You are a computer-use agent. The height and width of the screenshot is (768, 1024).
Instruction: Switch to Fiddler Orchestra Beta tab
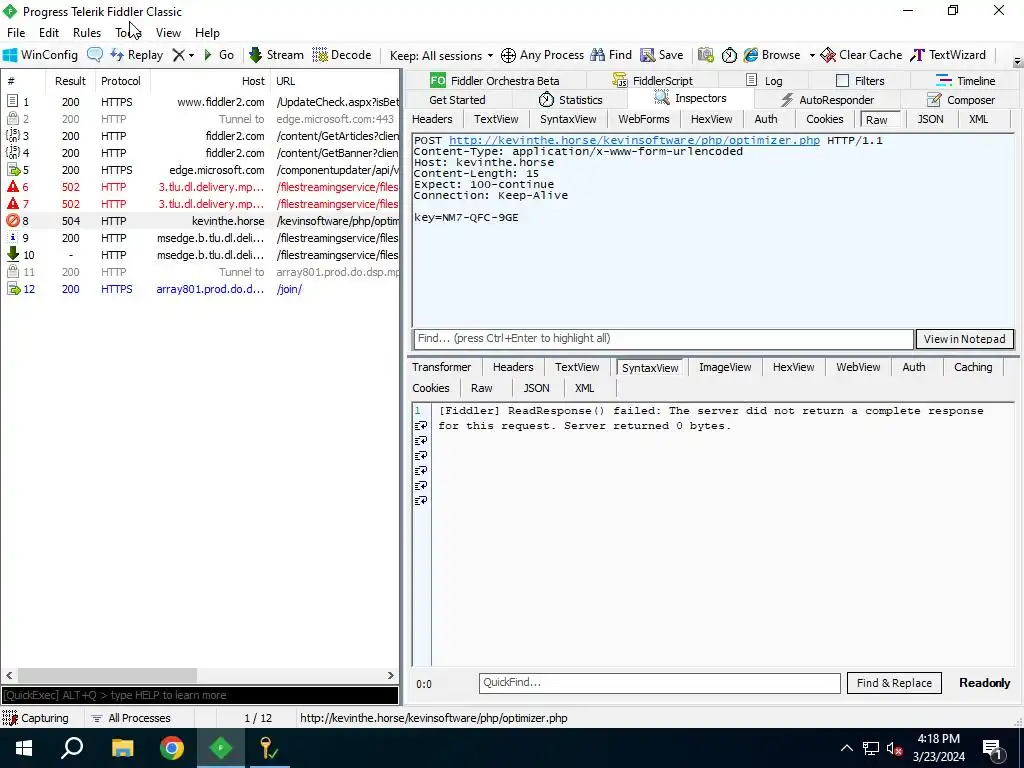click(x=494, y=81)
